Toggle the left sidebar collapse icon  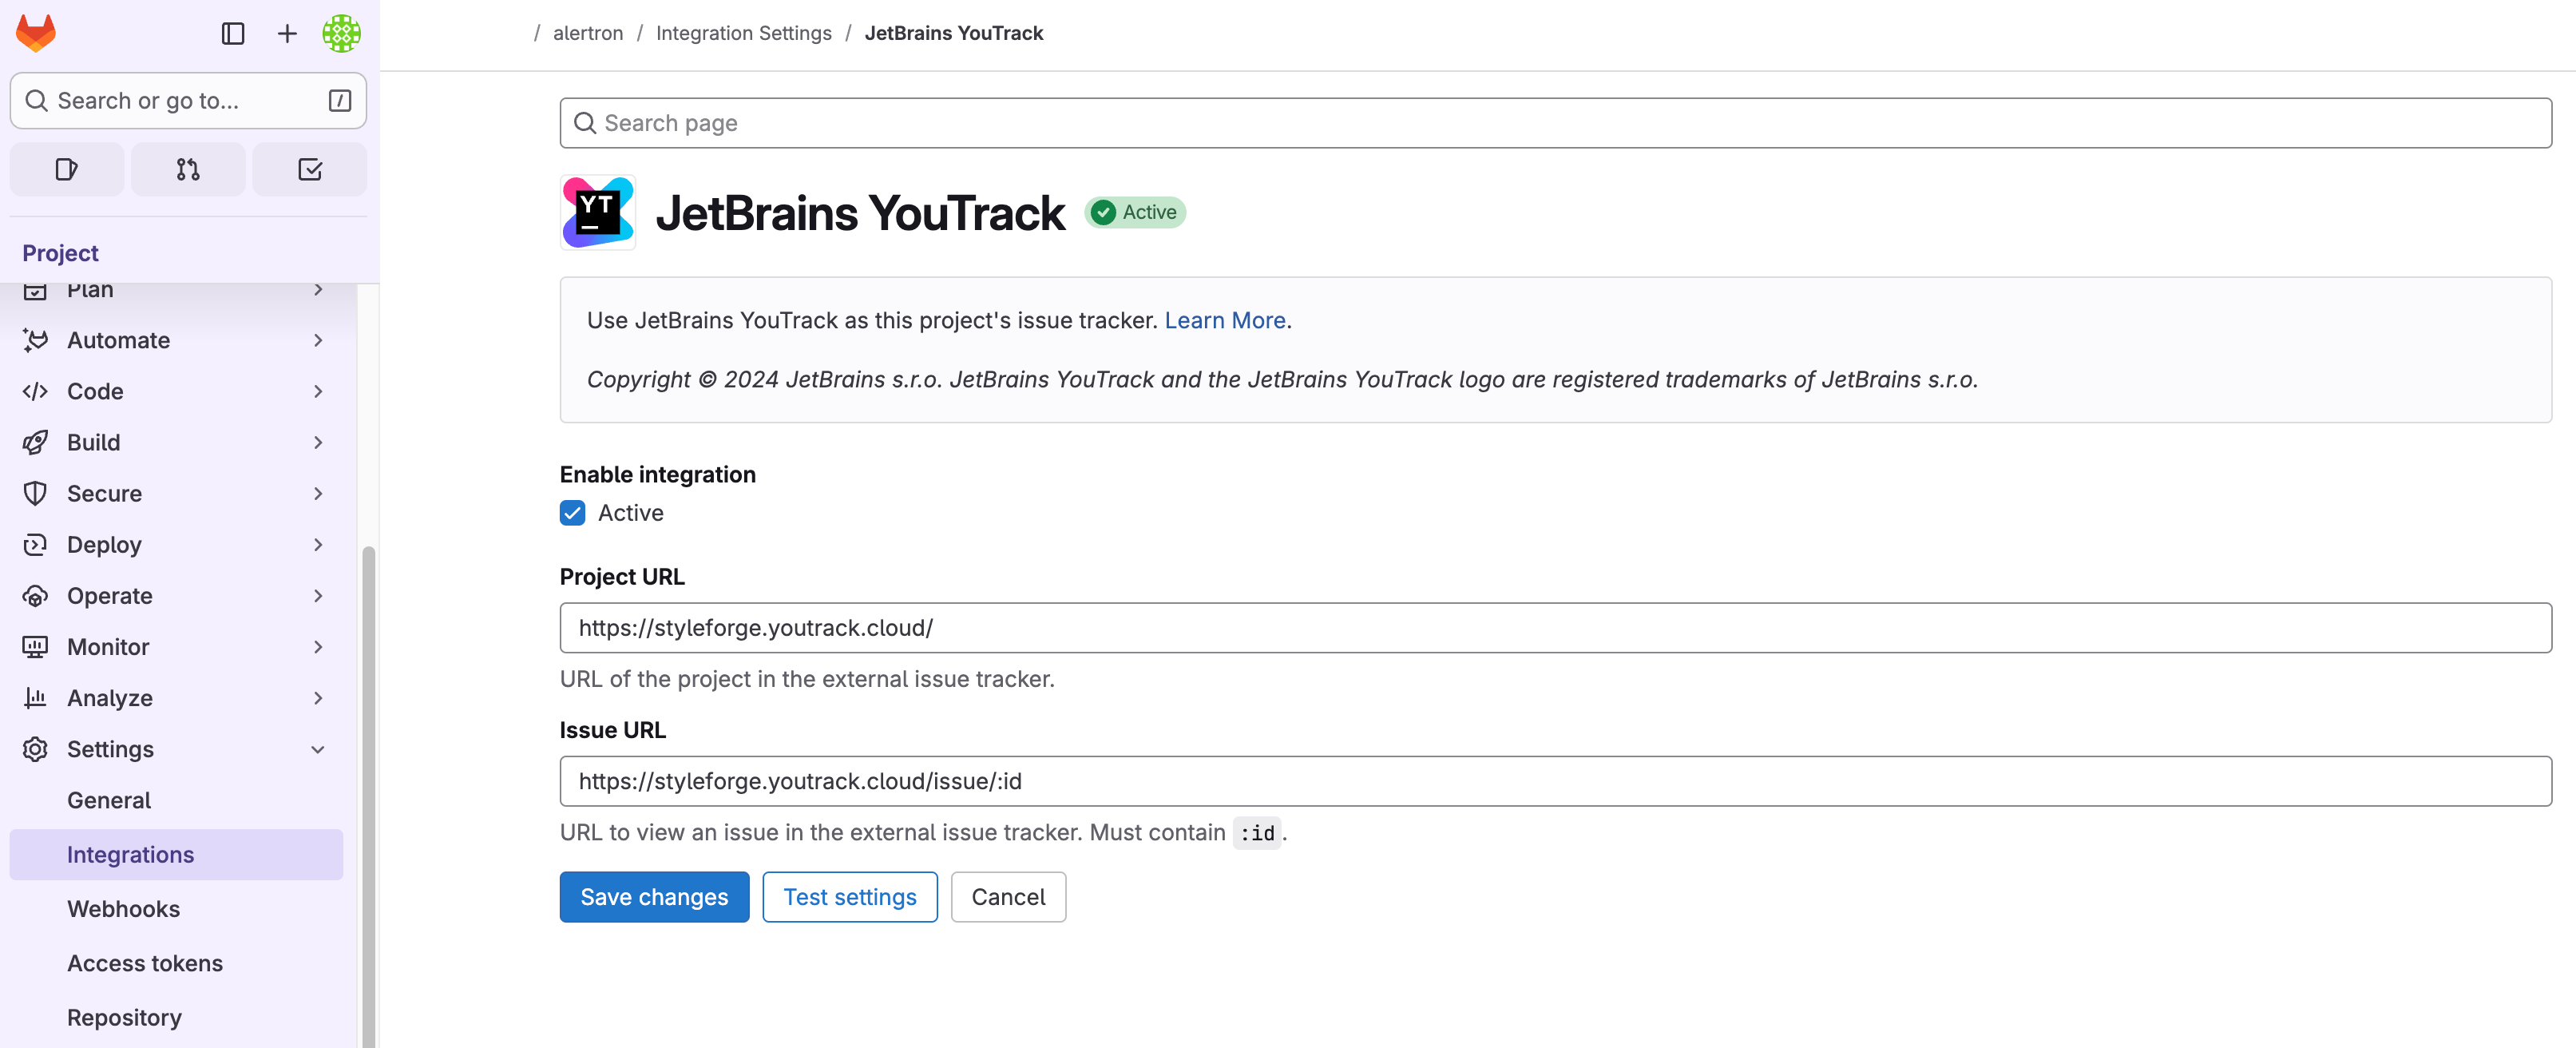coord(233,33)
